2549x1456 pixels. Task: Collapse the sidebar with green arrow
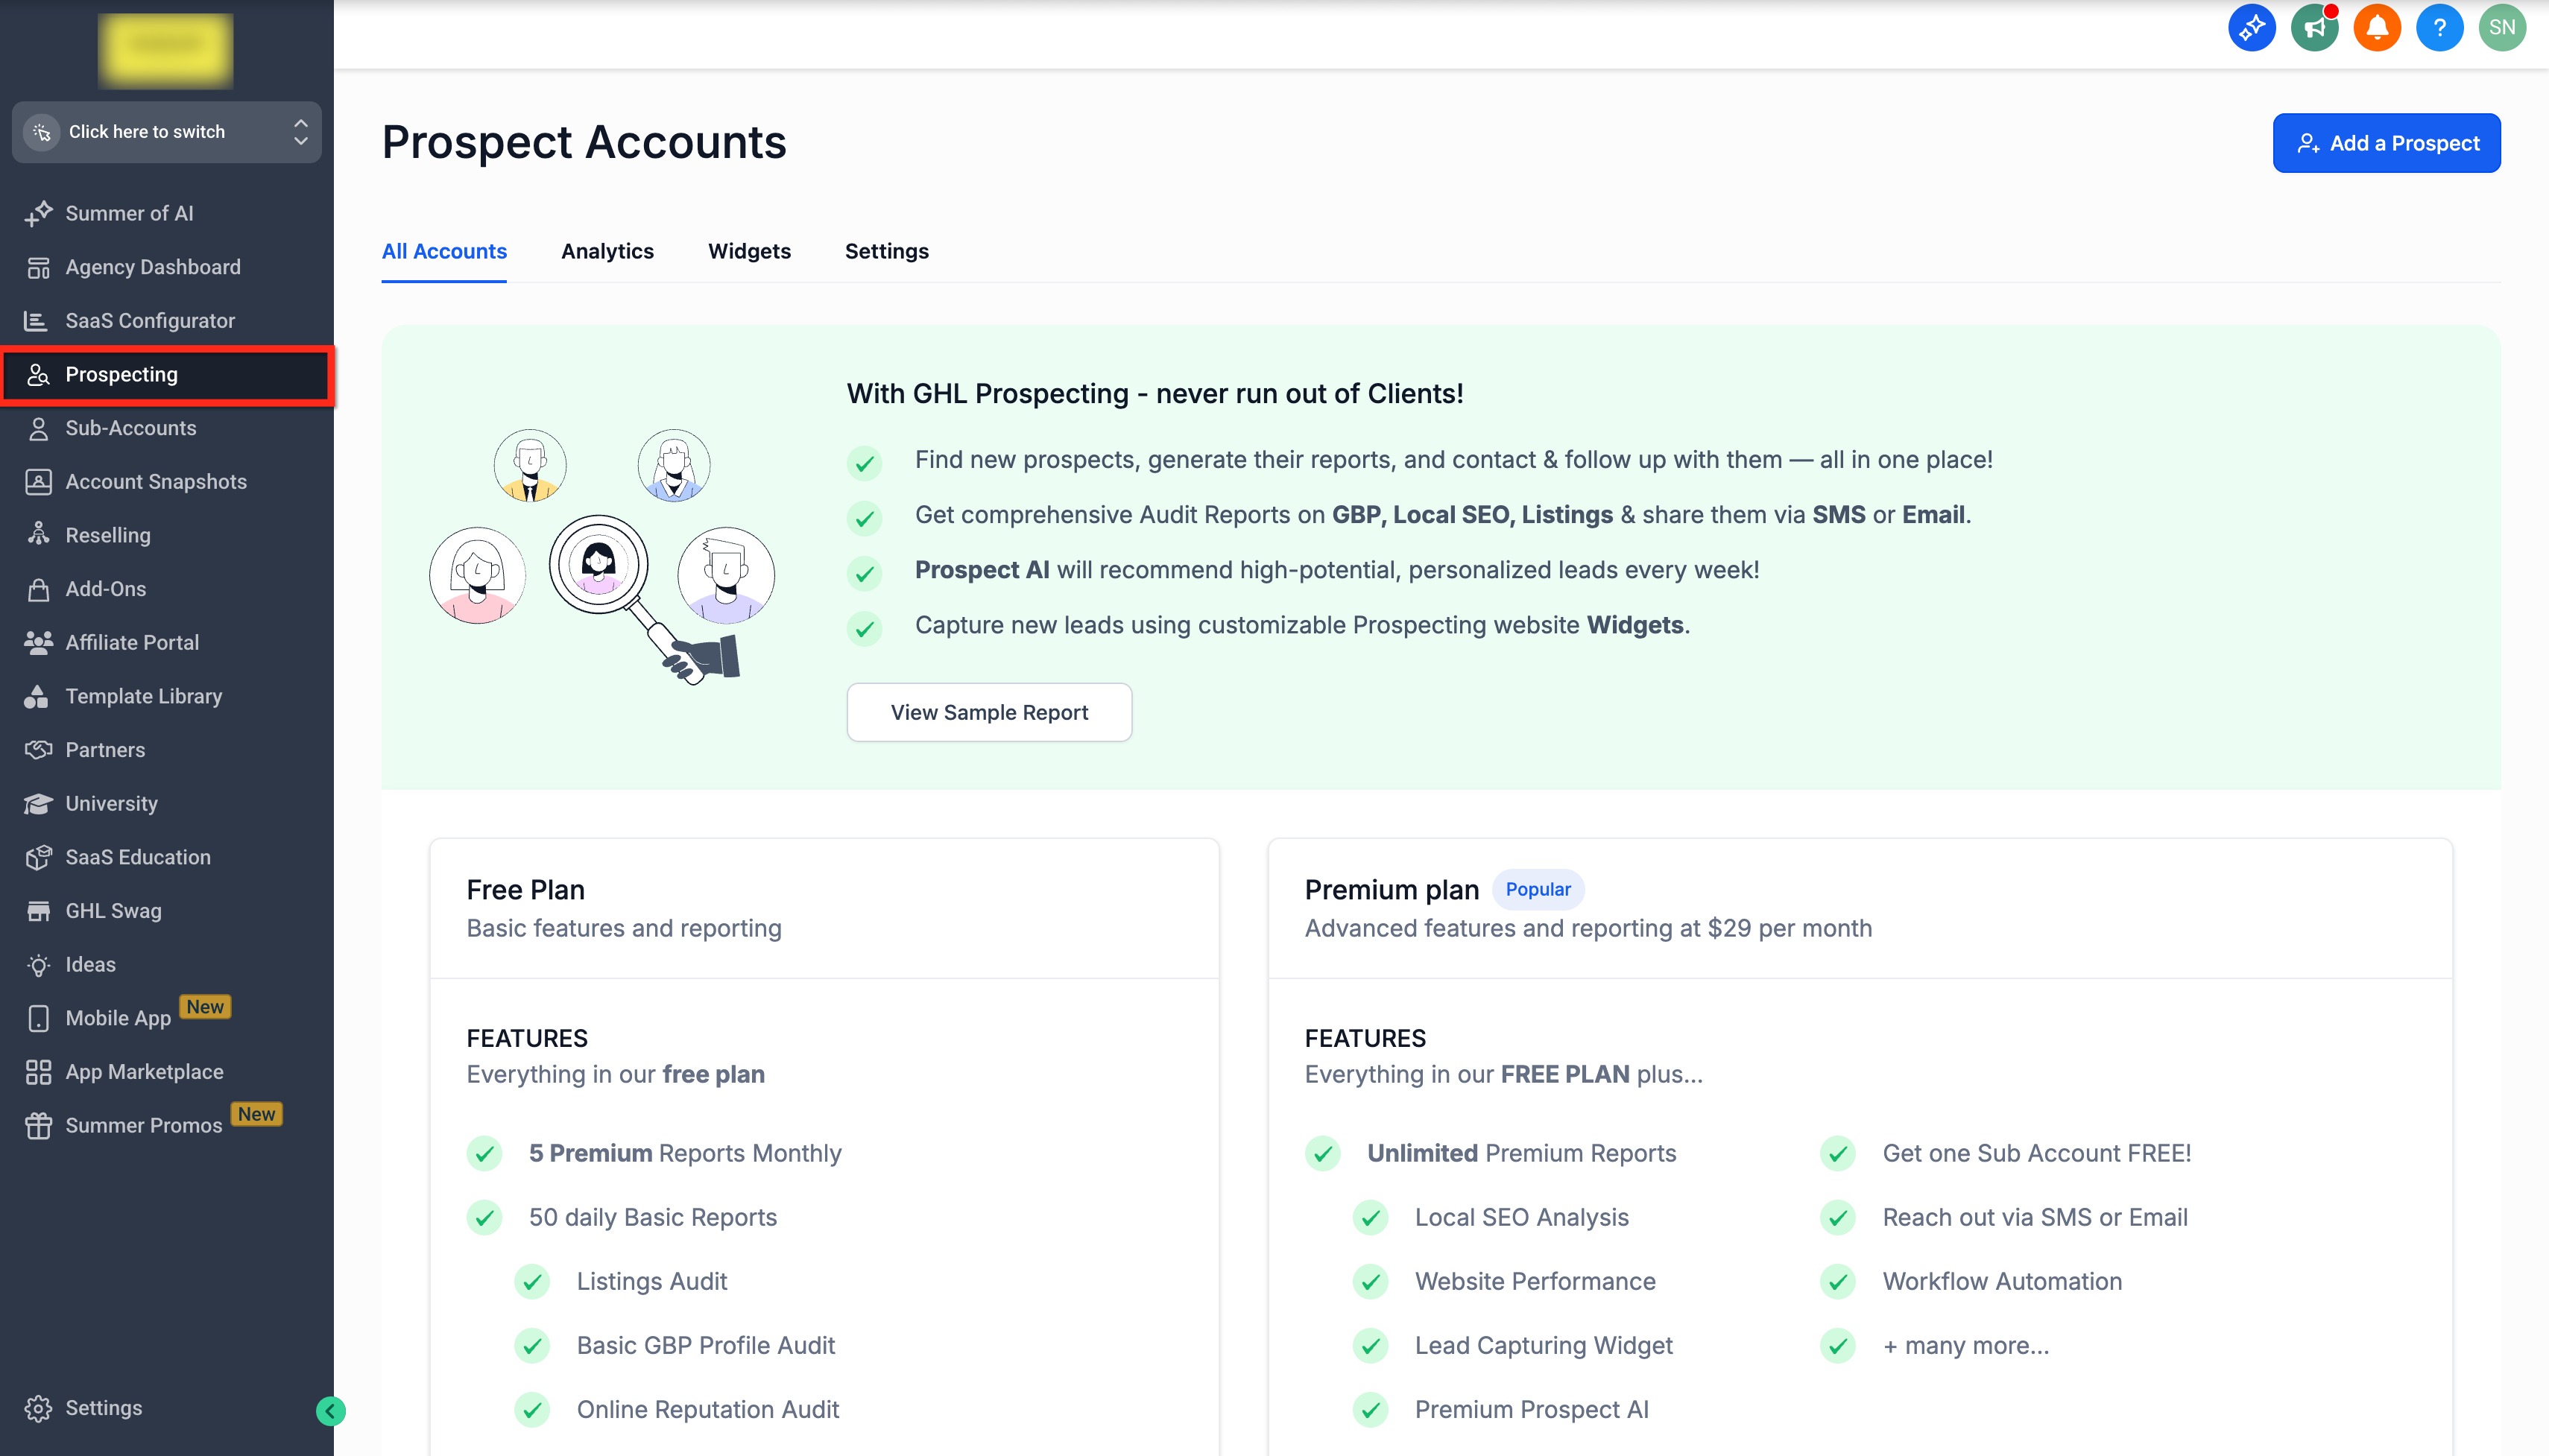click(x=331, y=1411)
